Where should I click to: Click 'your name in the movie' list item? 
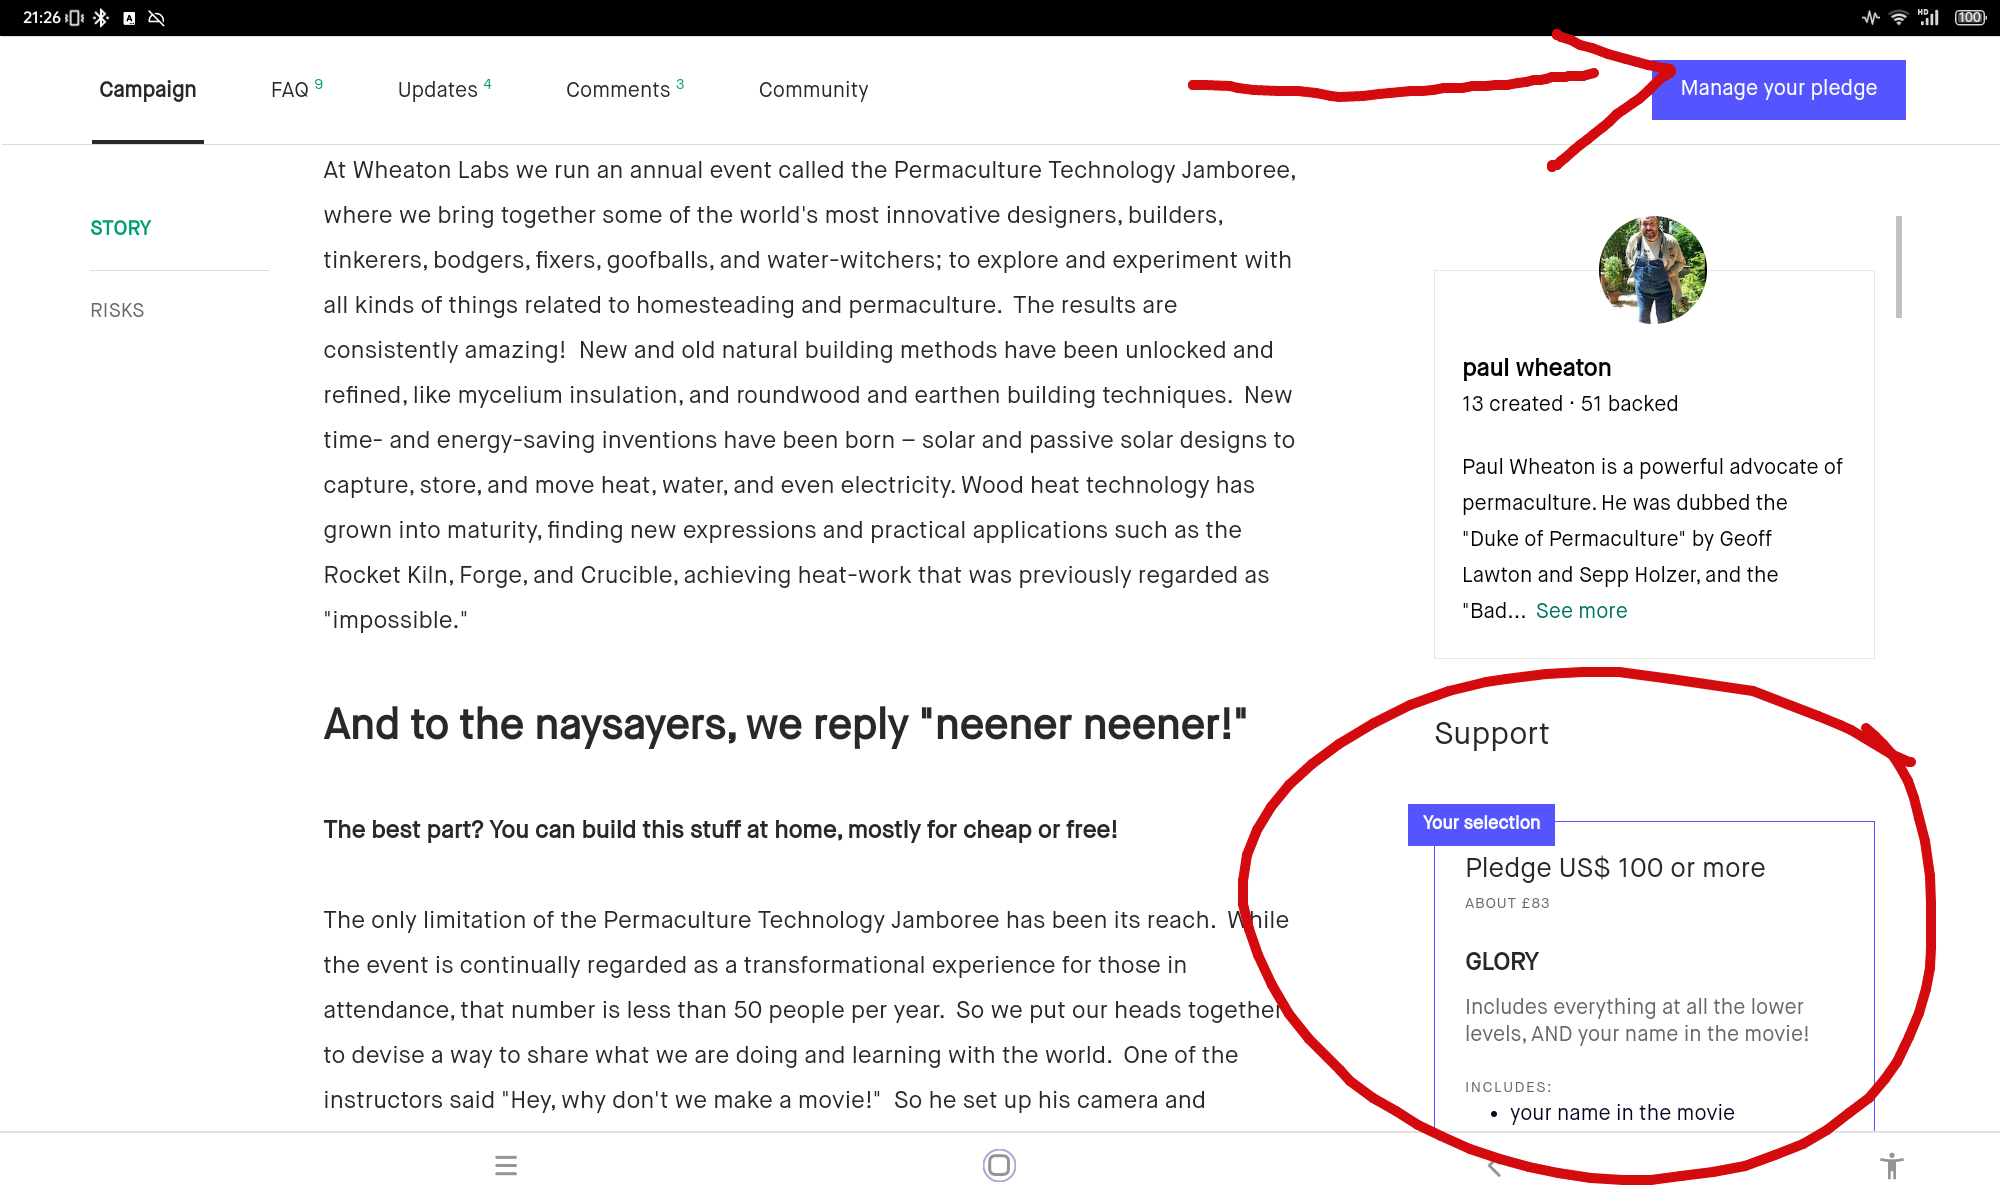(x=1622, y=1113)
